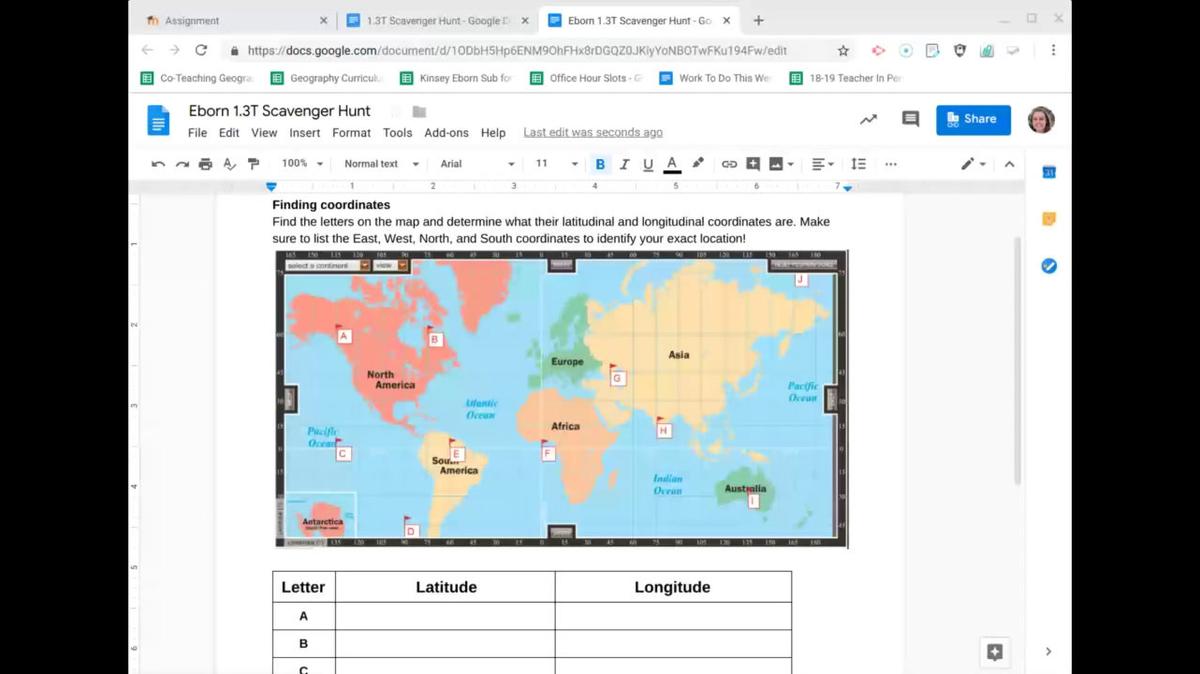Open Google Tasks side panel icon
Viewport: 1200px width, 674px height.
coord(1048,266)
